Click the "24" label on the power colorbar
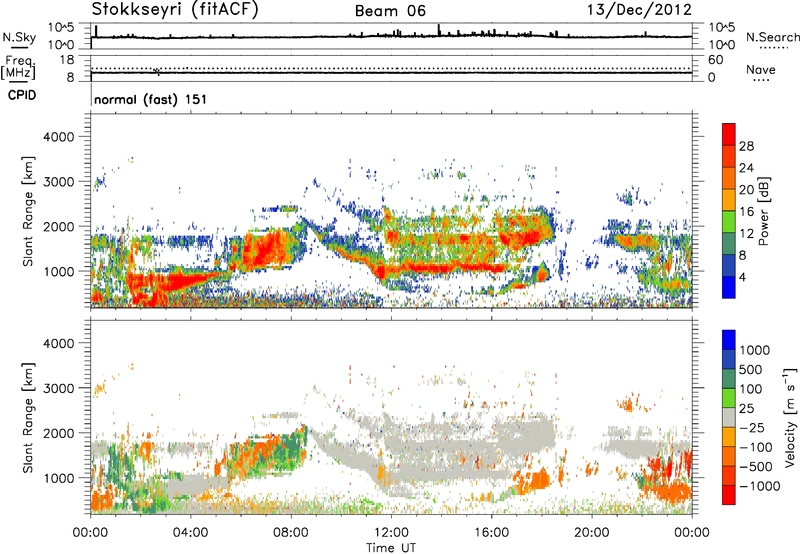Screen dimensions: 800x554 point(746,168)
